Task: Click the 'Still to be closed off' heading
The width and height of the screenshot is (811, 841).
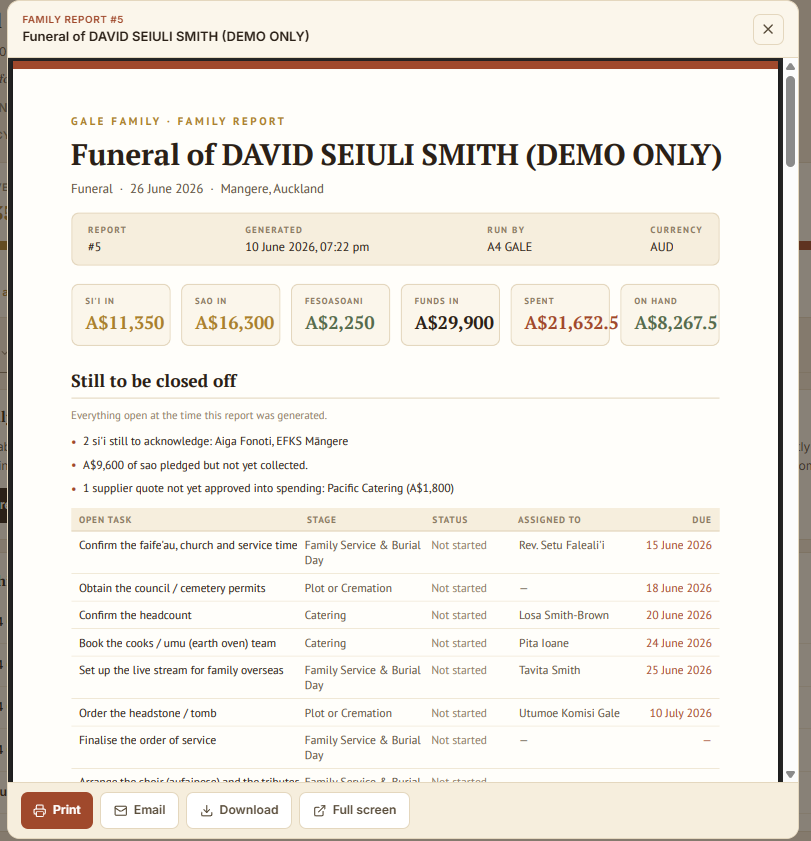Action: [x=153, y=381]
